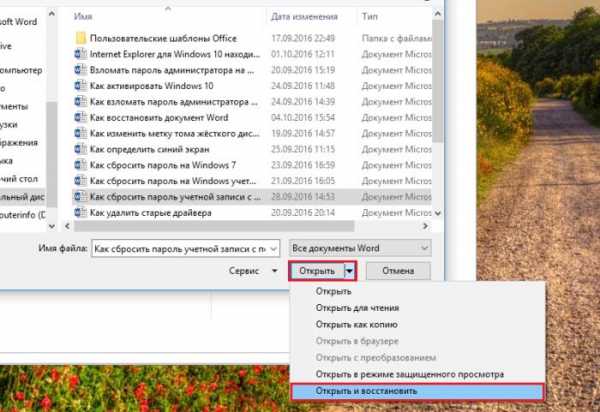
Task: Open the Все документы Word file type dropdown
Action: [x=360, y=248]
